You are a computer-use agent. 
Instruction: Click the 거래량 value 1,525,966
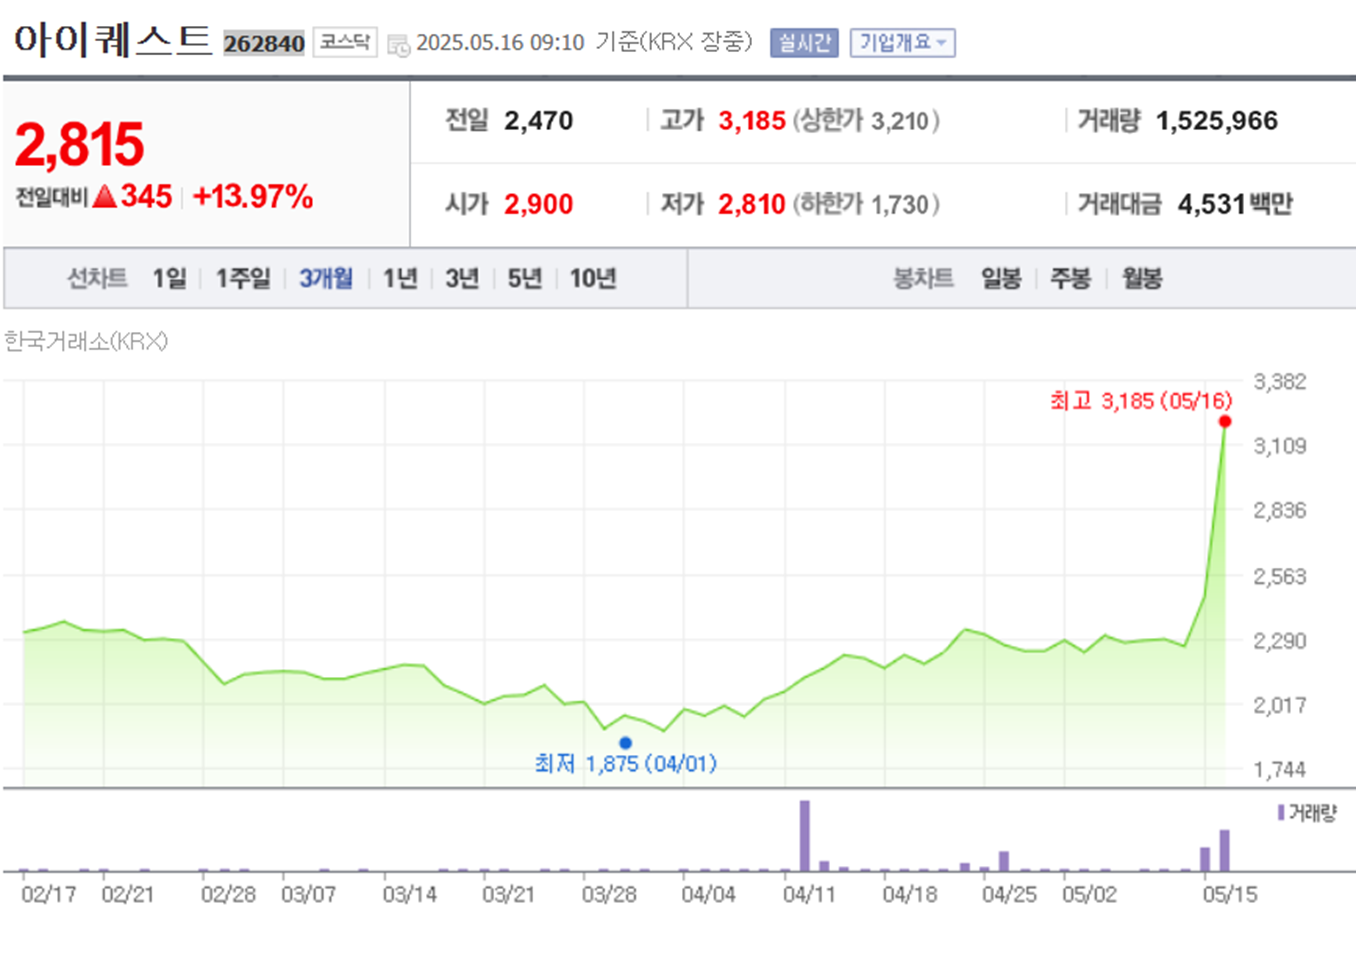pos(1217,121)
